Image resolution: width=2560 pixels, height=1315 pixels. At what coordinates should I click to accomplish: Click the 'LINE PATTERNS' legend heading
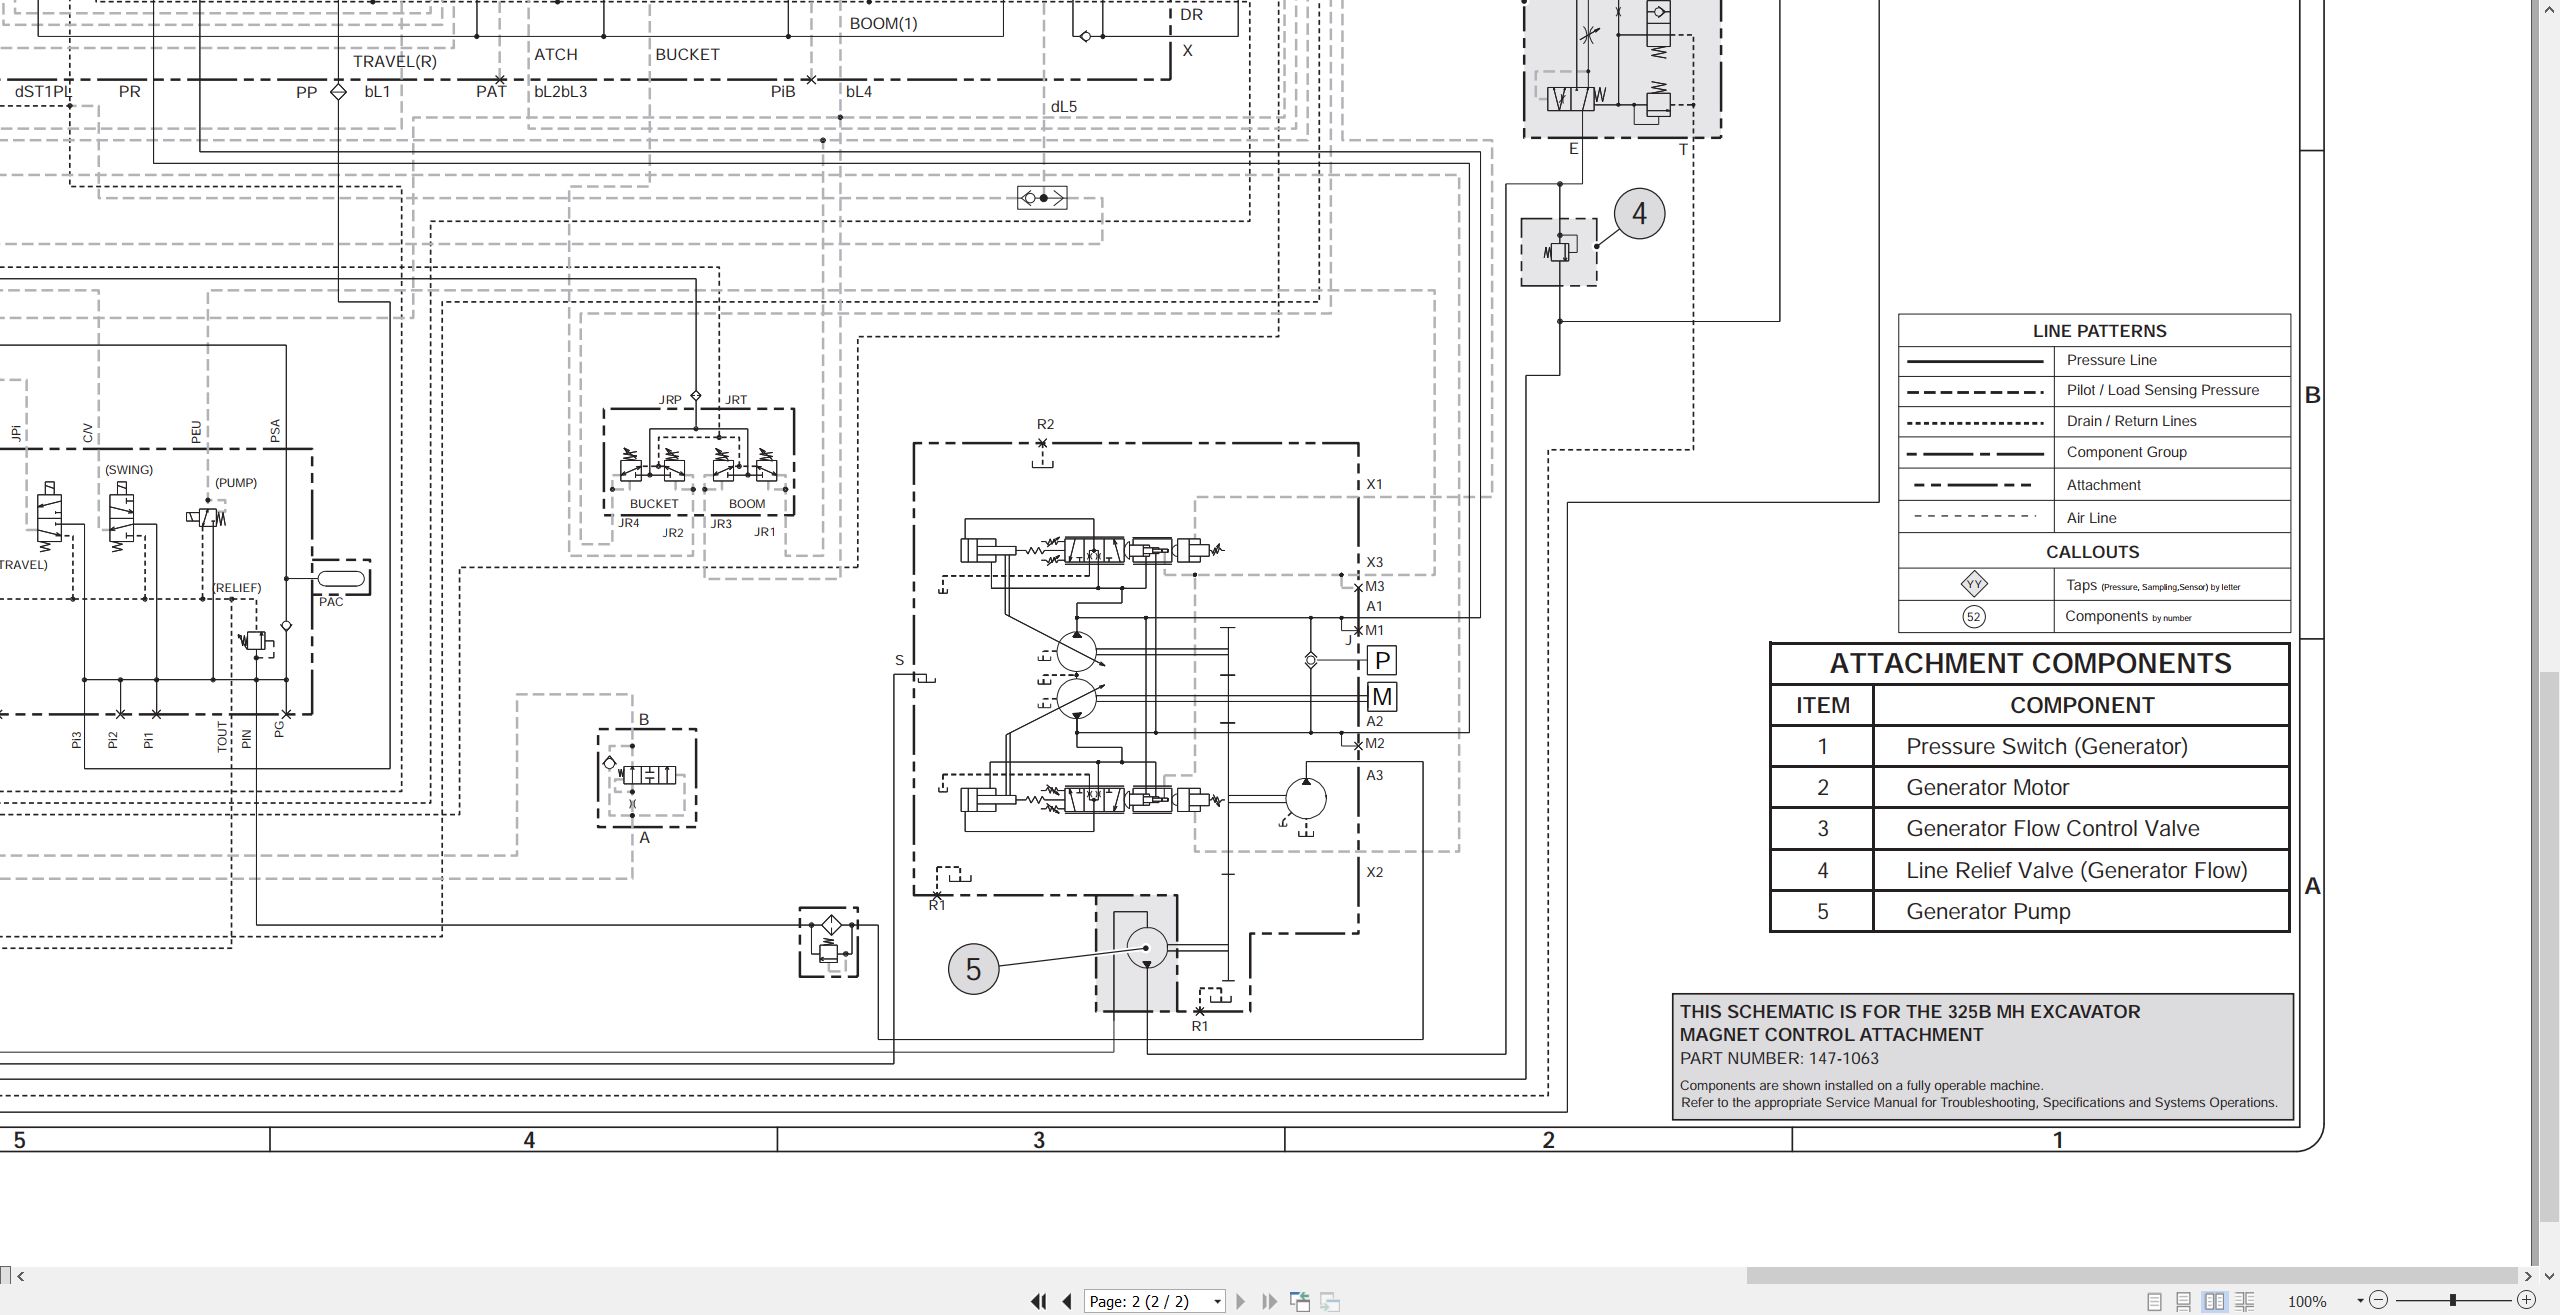point(2099,331)
